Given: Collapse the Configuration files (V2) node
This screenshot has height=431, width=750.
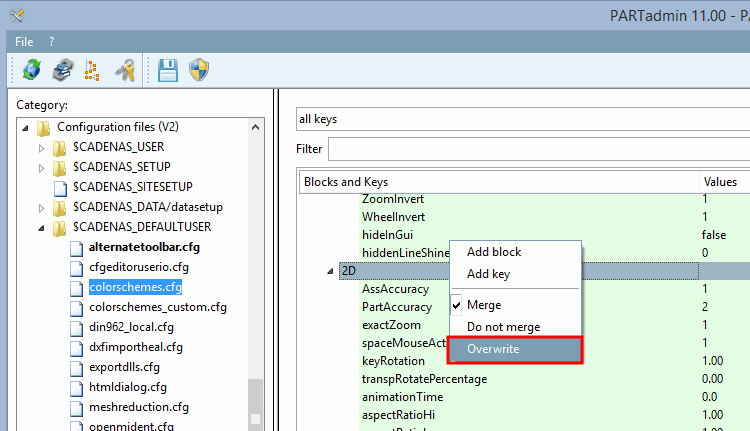Looking at the screenshot, I should tap(25, 128).
